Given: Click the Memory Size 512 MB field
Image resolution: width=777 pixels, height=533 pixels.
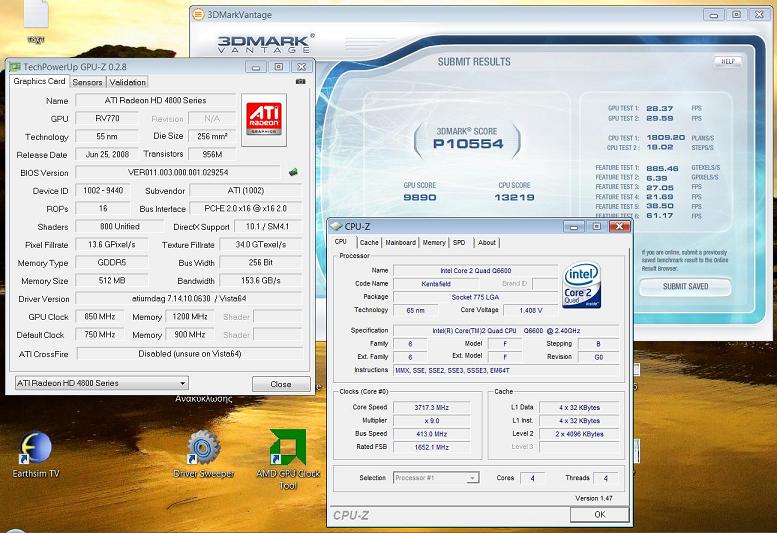Looking at the screenshot, I should tap(111, 280).
